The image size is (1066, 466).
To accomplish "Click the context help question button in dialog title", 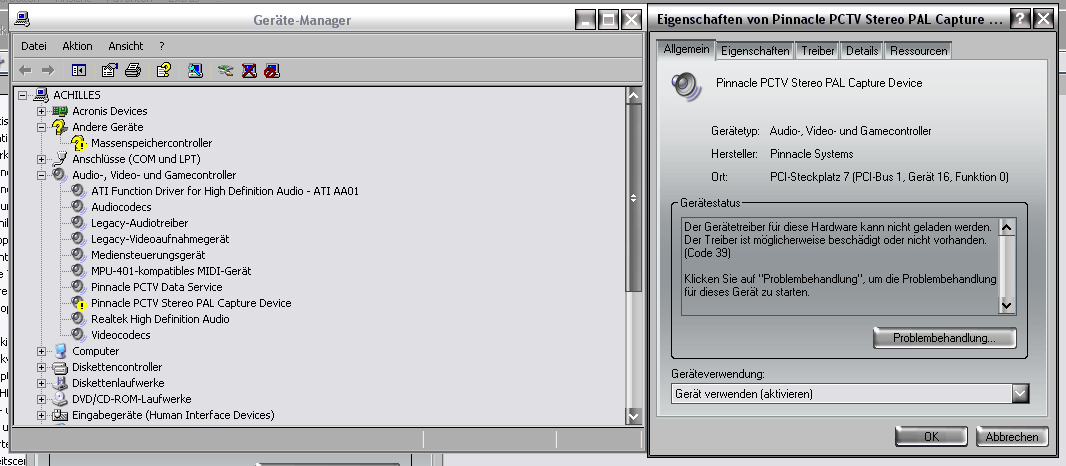I will tap(1019, 20).
